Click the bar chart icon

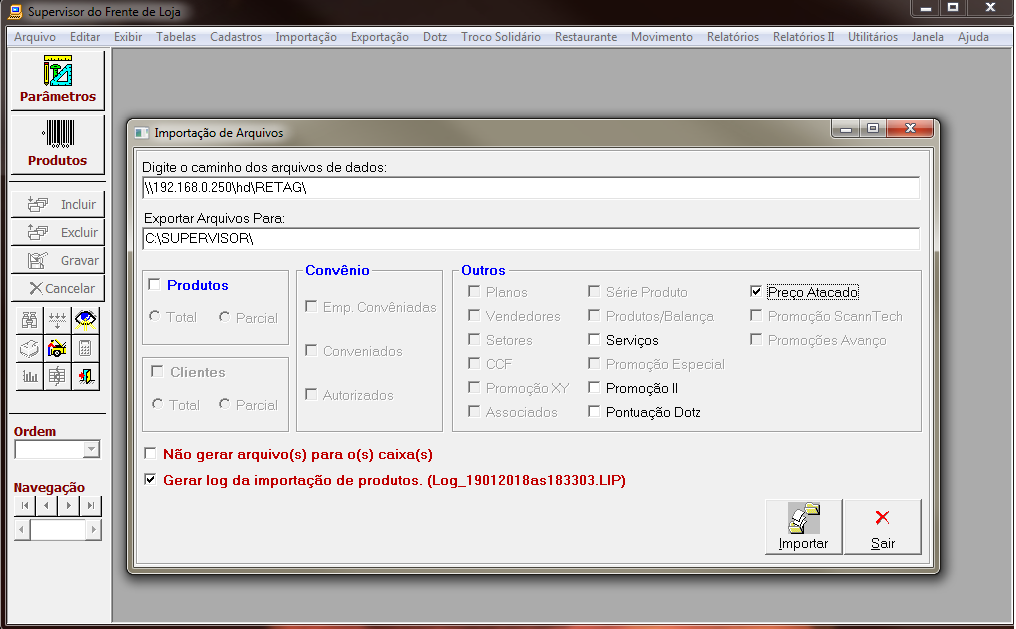(x=29, y=377)
